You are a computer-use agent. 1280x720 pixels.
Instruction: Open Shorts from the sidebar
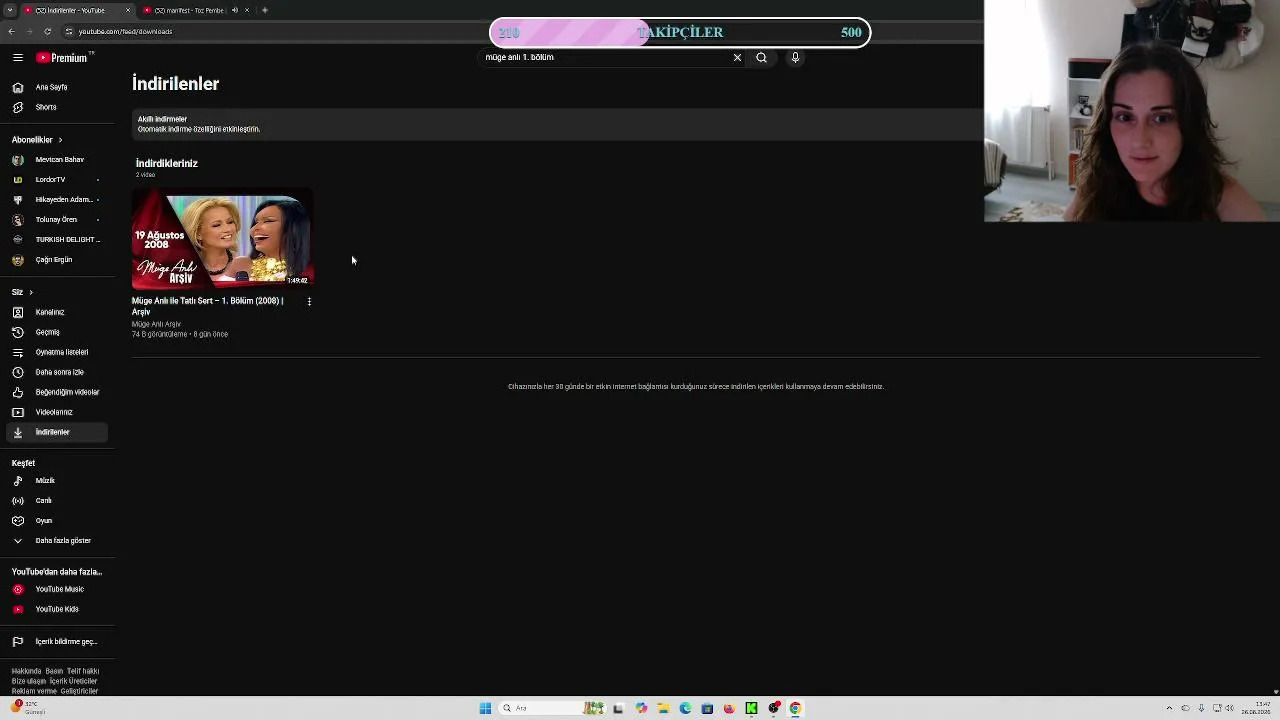click(57, 107)
